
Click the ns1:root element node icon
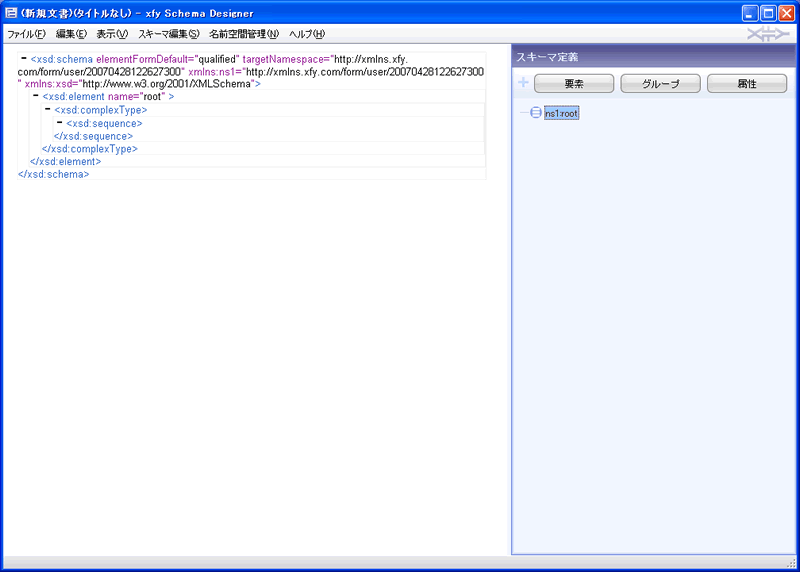pos(535,113)
